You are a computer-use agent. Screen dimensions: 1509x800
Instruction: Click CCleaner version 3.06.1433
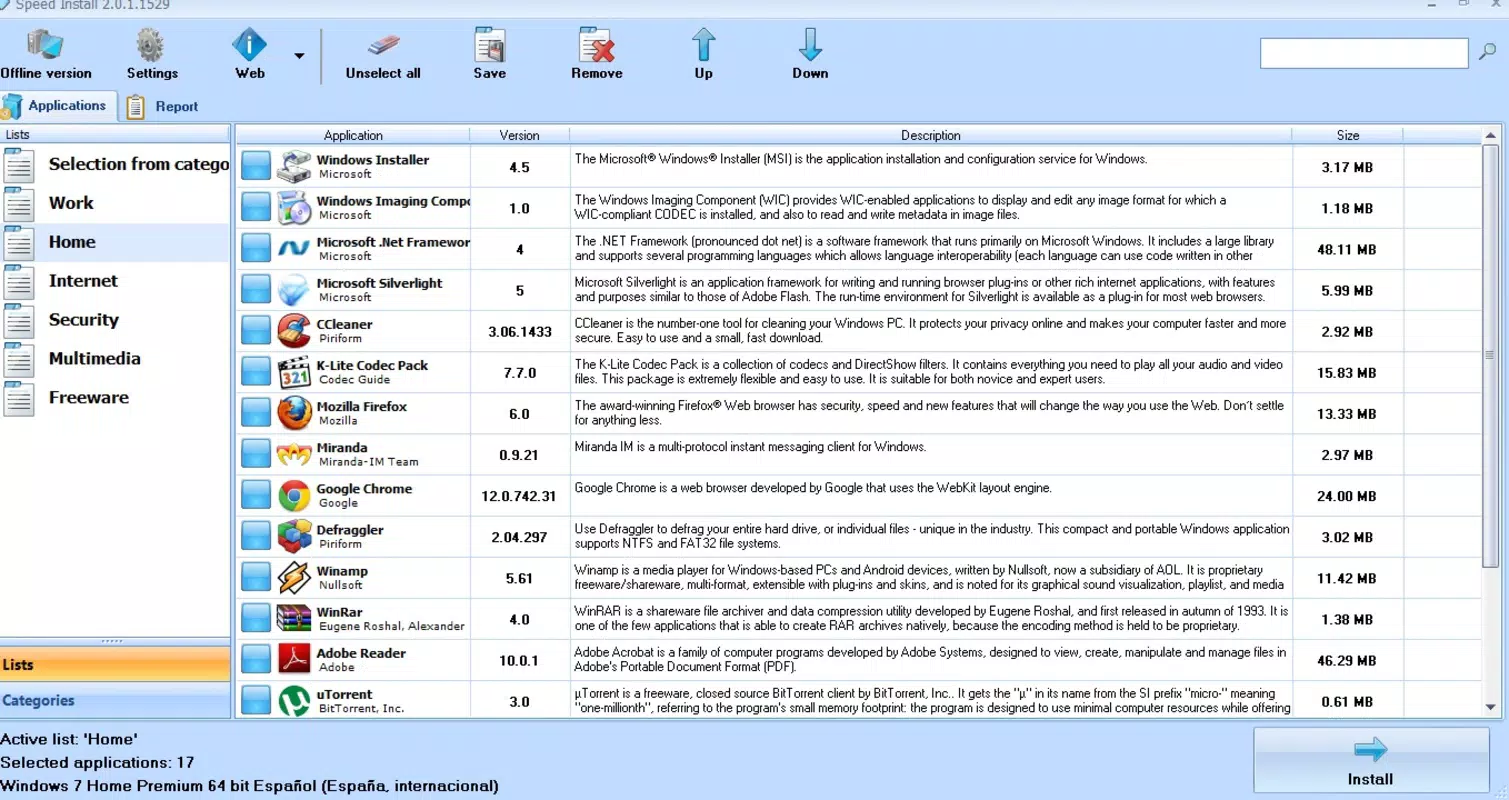click(x=519, y=332)
